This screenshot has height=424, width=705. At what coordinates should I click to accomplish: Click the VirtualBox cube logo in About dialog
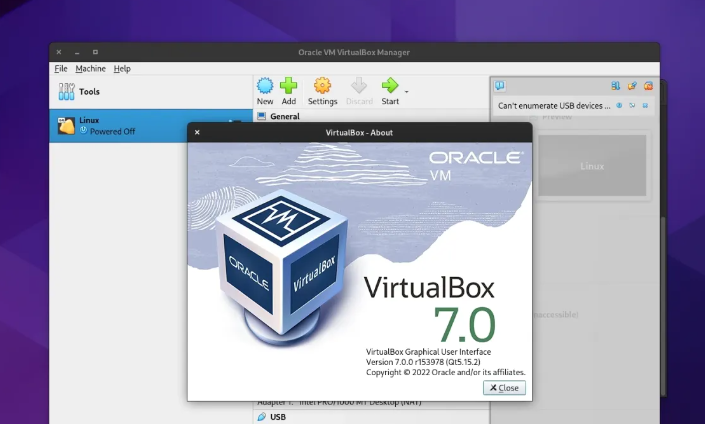[x=282, y=266]
